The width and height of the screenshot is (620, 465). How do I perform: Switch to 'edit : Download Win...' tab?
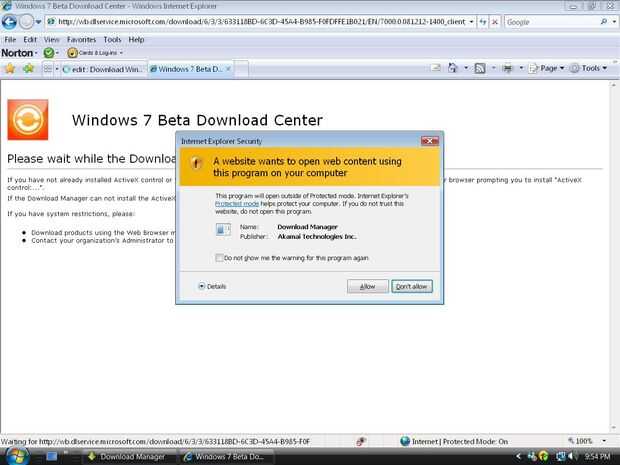click(x=103, y=69)
